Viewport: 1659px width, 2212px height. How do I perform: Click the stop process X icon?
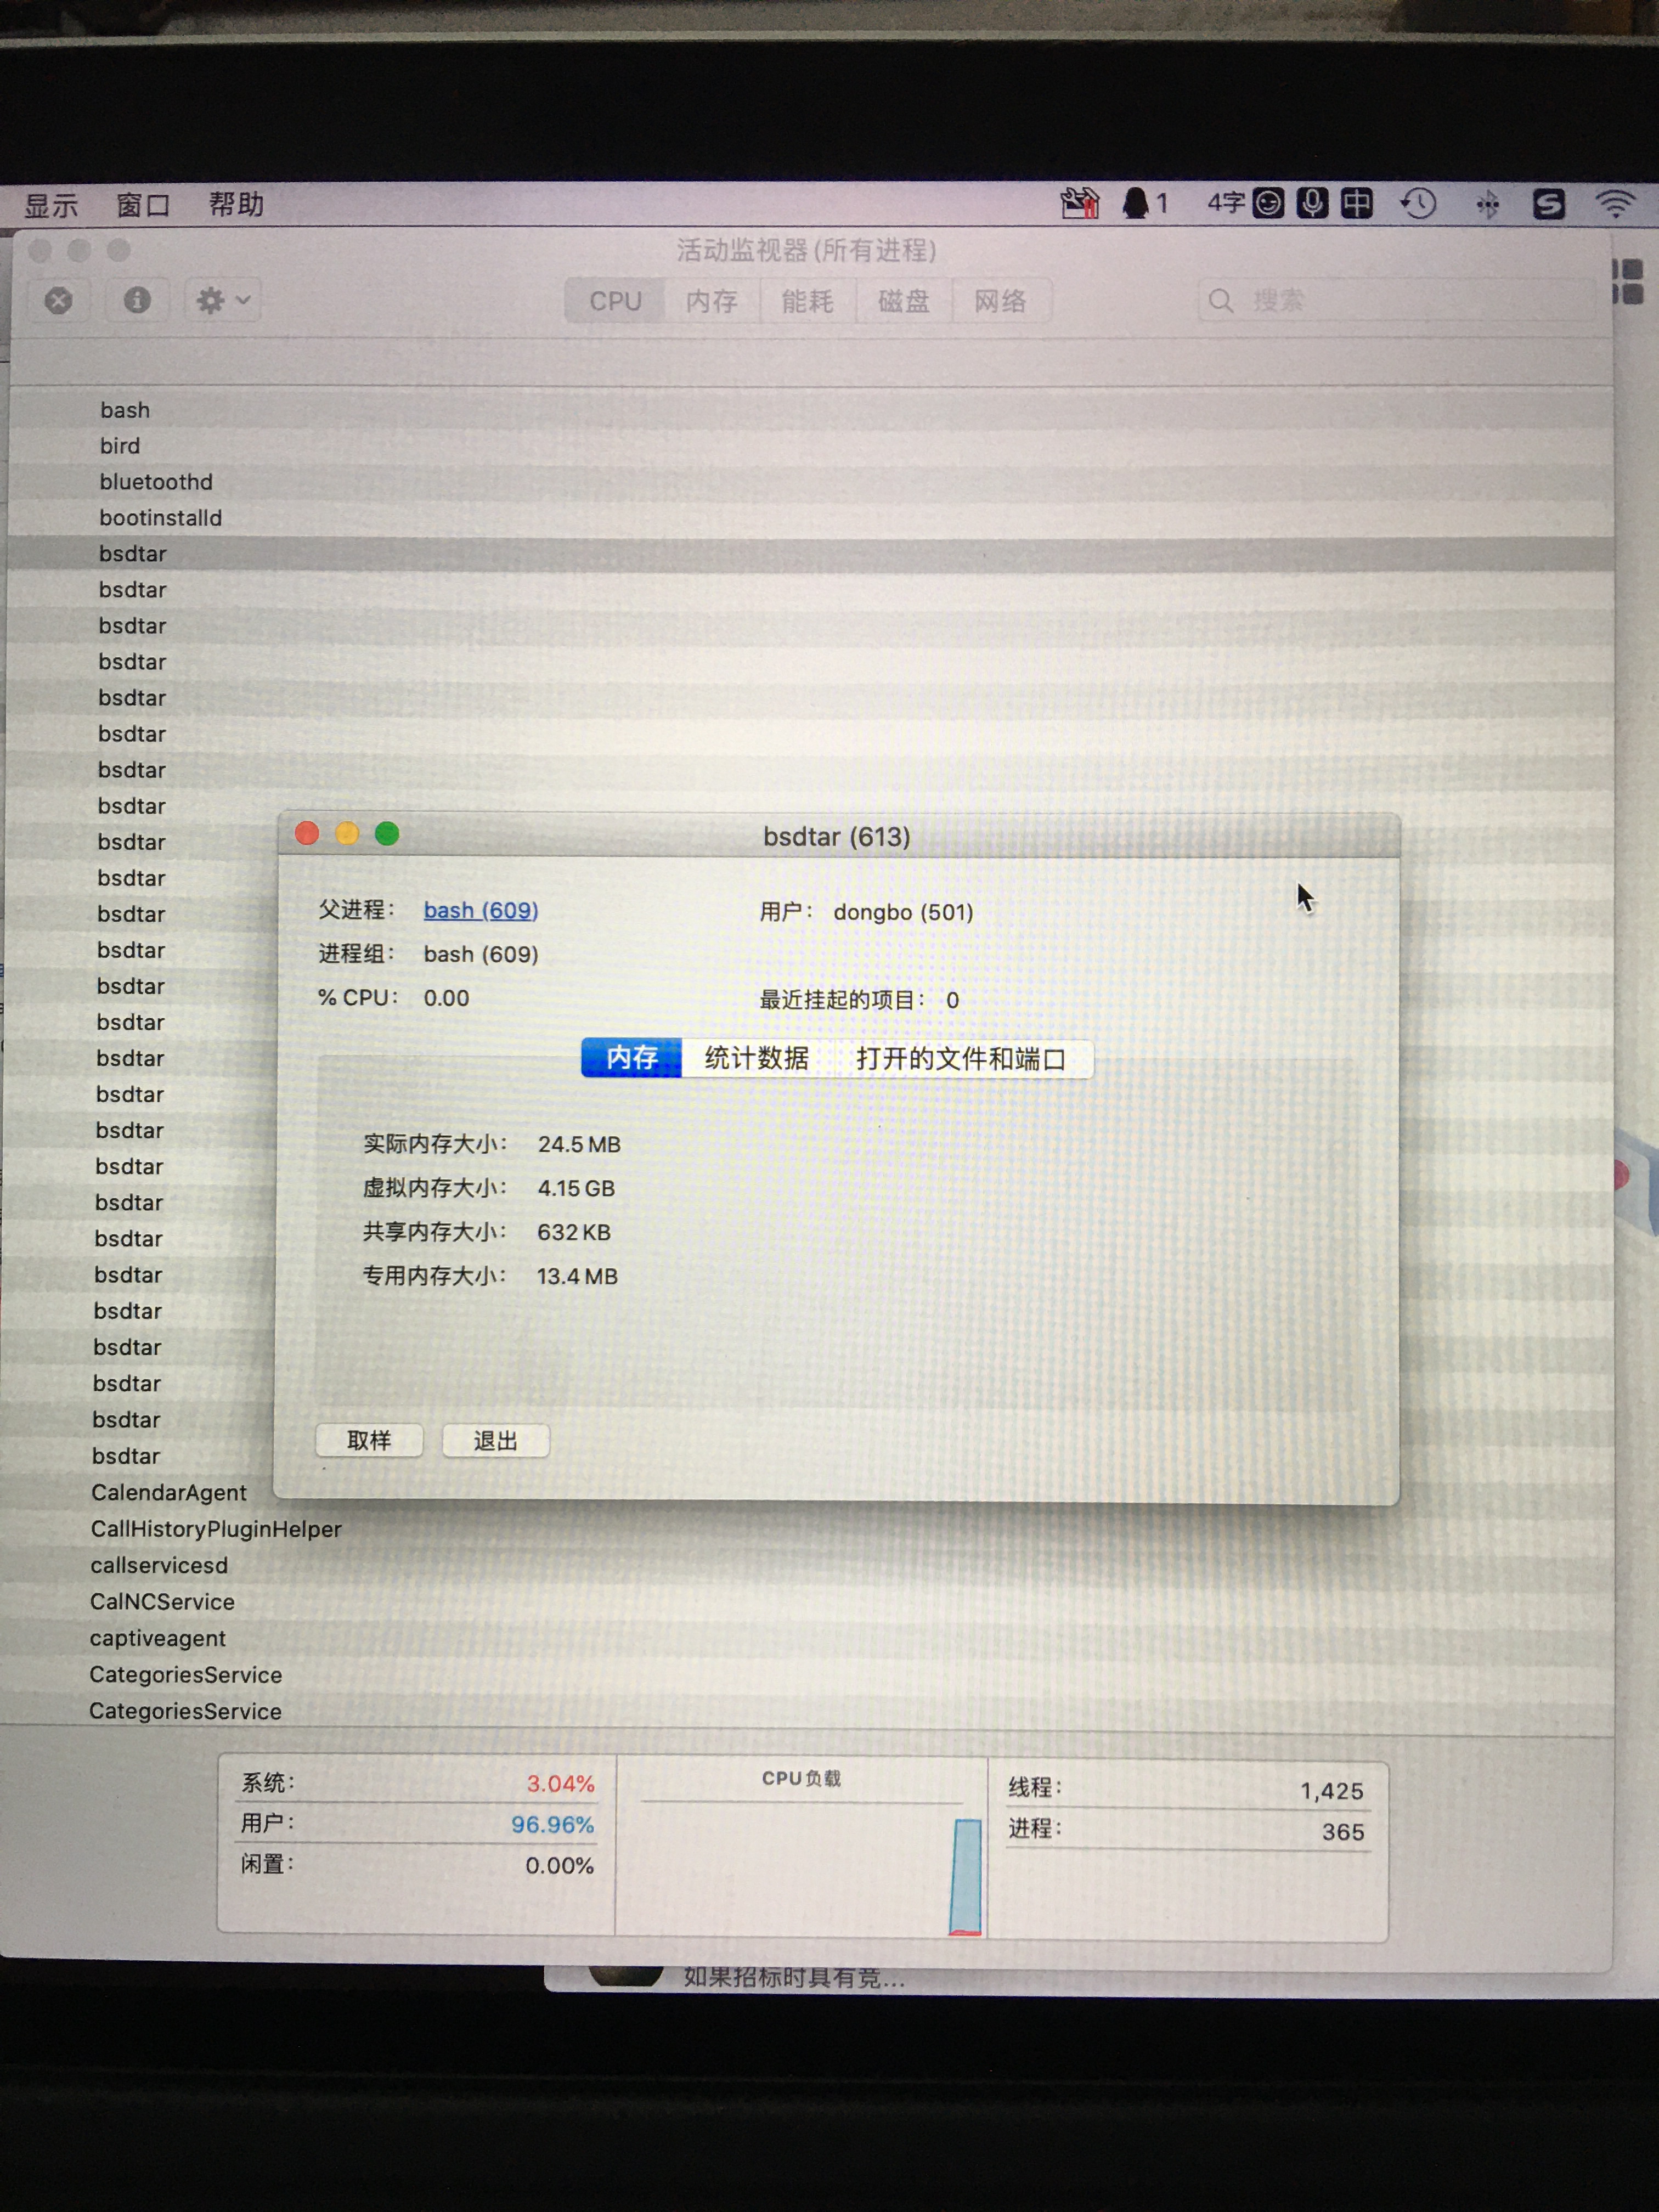point(59,300)
